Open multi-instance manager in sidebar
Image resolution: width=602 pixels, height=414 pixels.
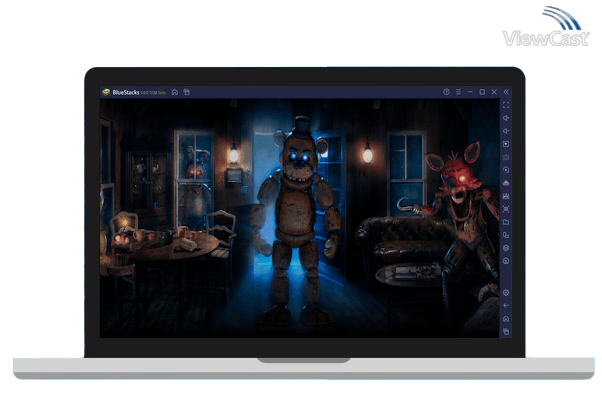506,235
